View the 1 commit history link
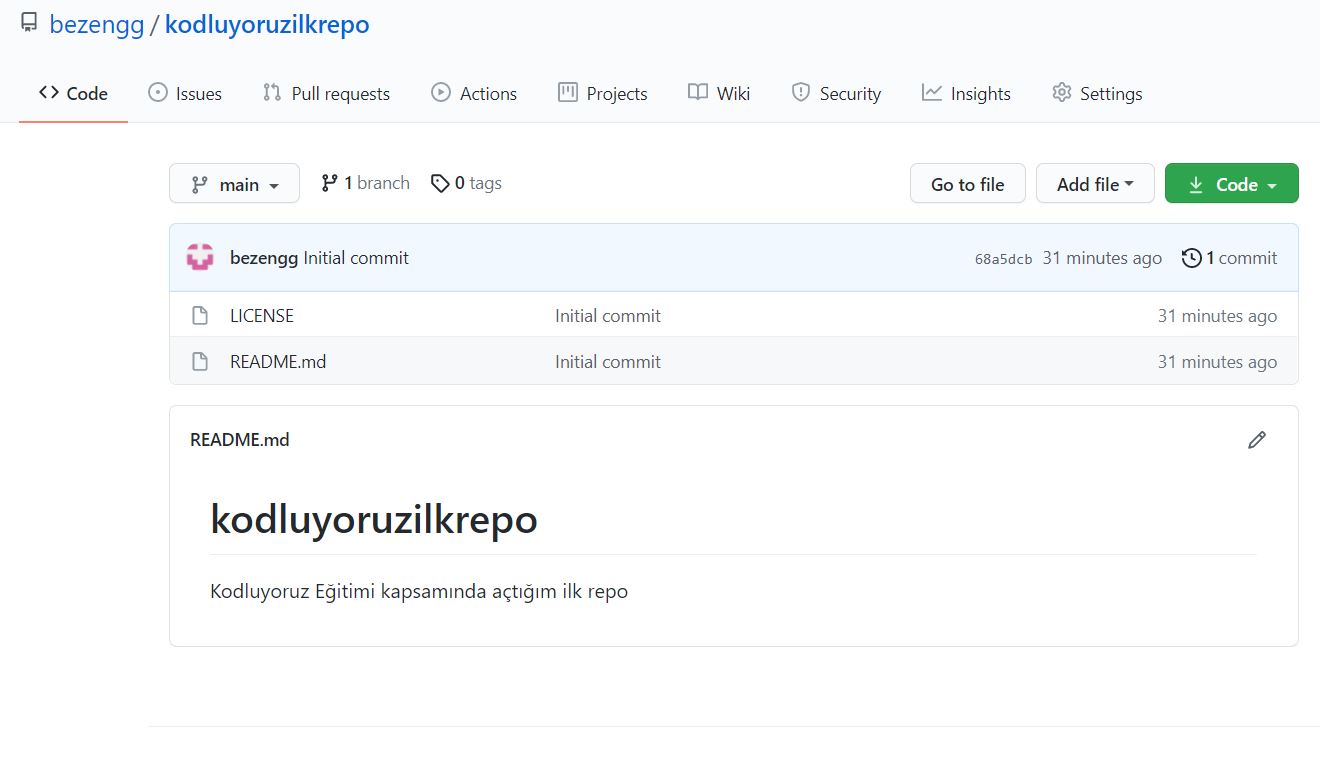 coord(1229,258)
